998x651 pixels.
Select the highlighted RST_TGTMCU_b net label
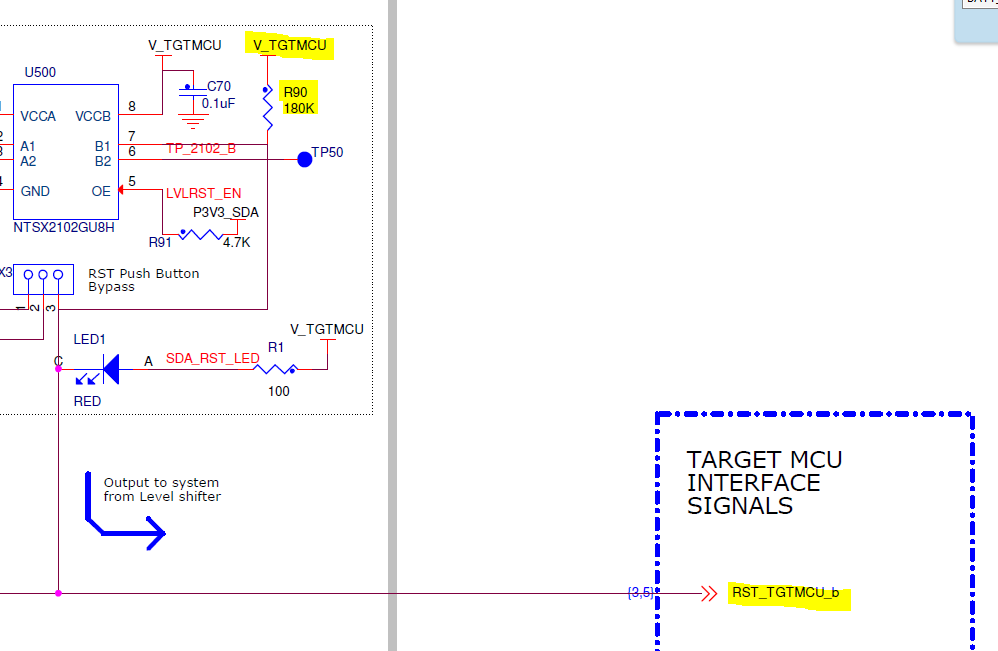click(x=785, y=593)
